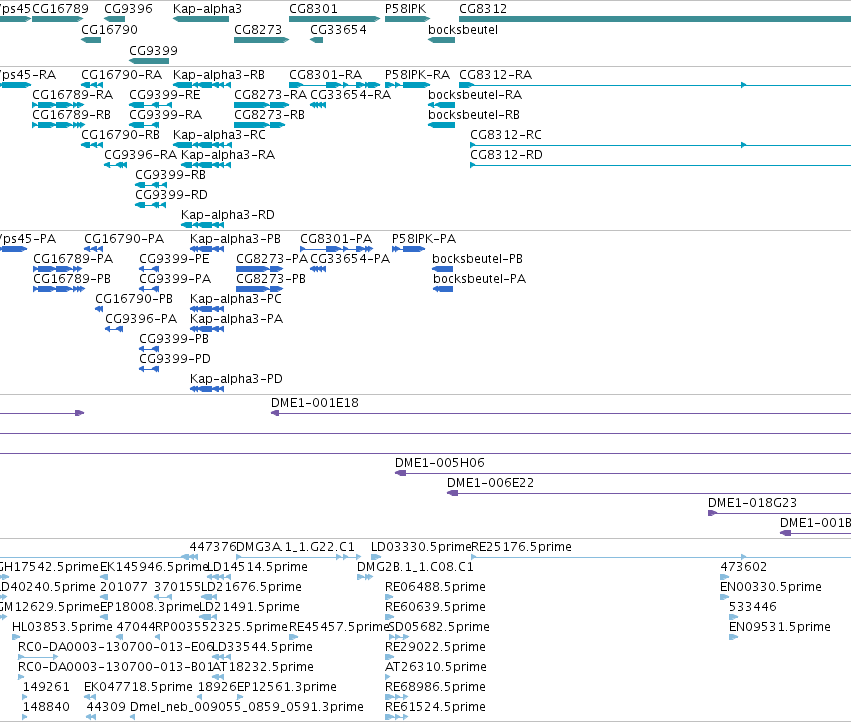Select the DME1-001E18 clone label
This screenshot has height=722, width=851.
(315, 403)
